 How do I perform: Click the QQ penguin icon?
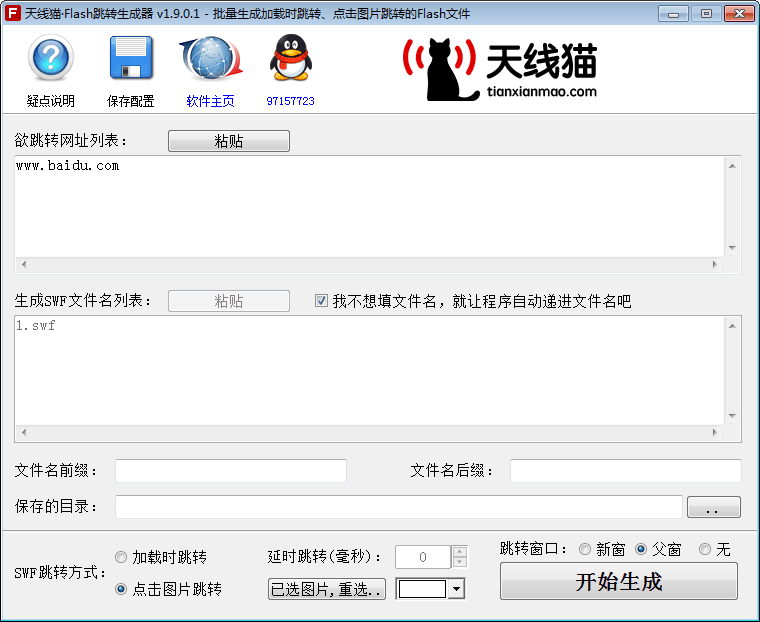(x=290, y=57)
